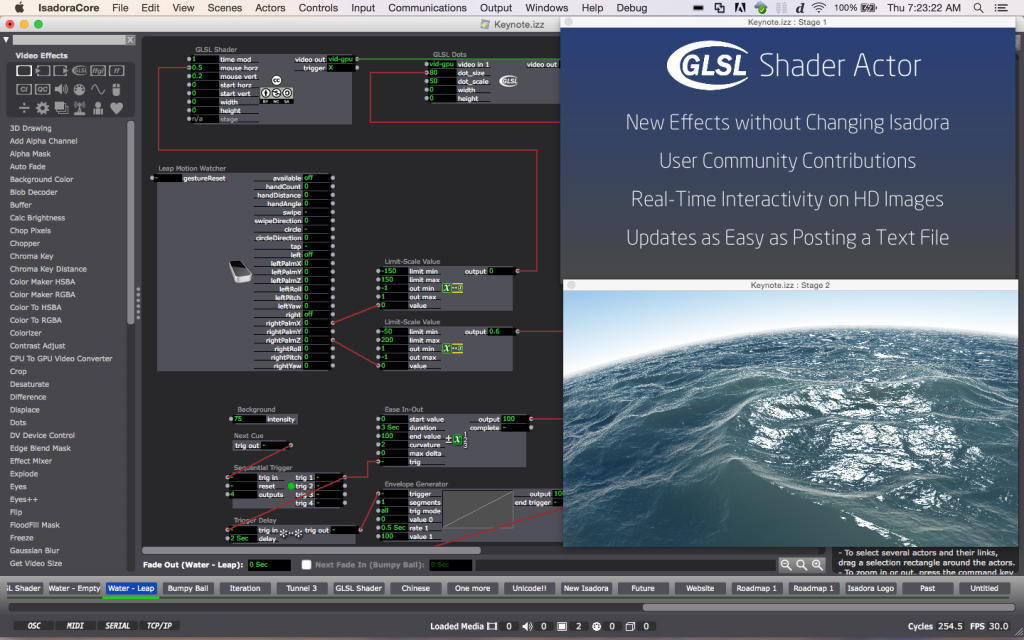This screenshot has height=640, width=1024.
Task: Open the Scenes menu
Action: coord(224,8)
